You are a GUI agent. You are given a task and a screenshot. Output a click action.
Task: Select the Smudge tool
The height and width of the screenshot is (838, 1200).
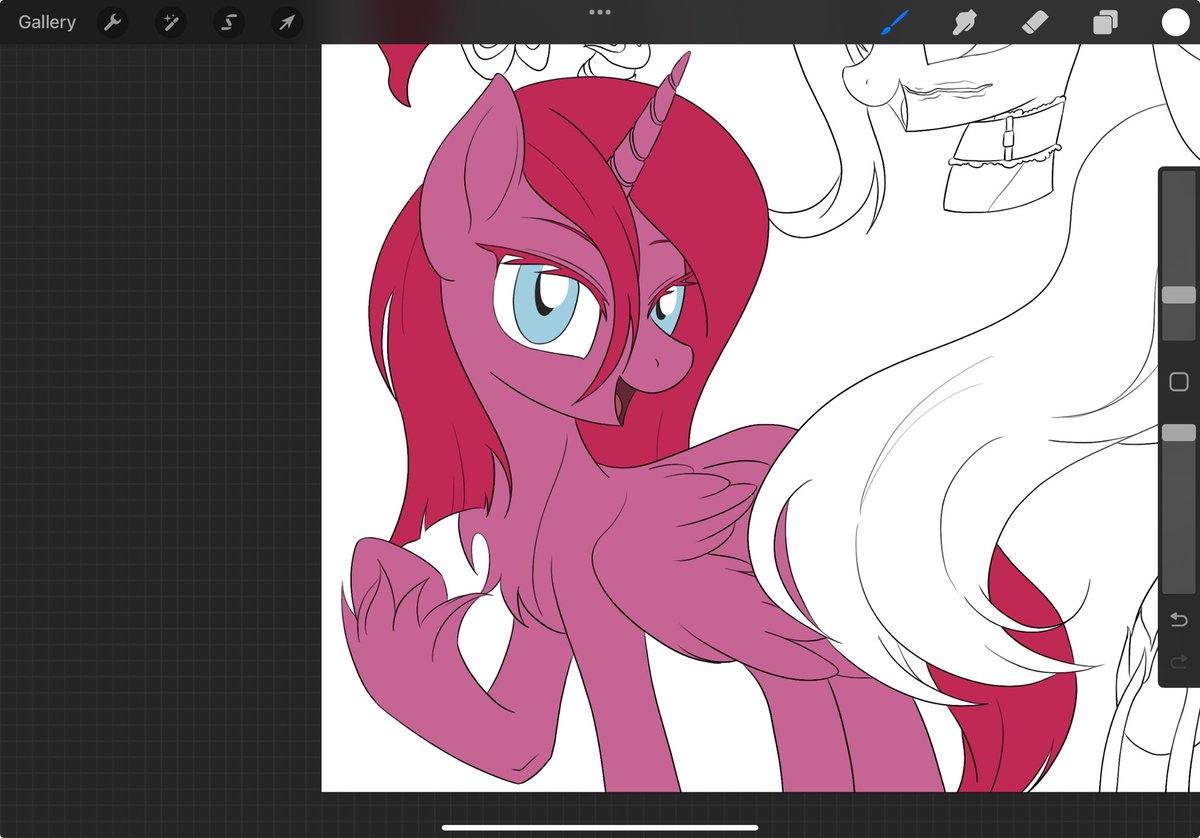click(x=965, y=22)
